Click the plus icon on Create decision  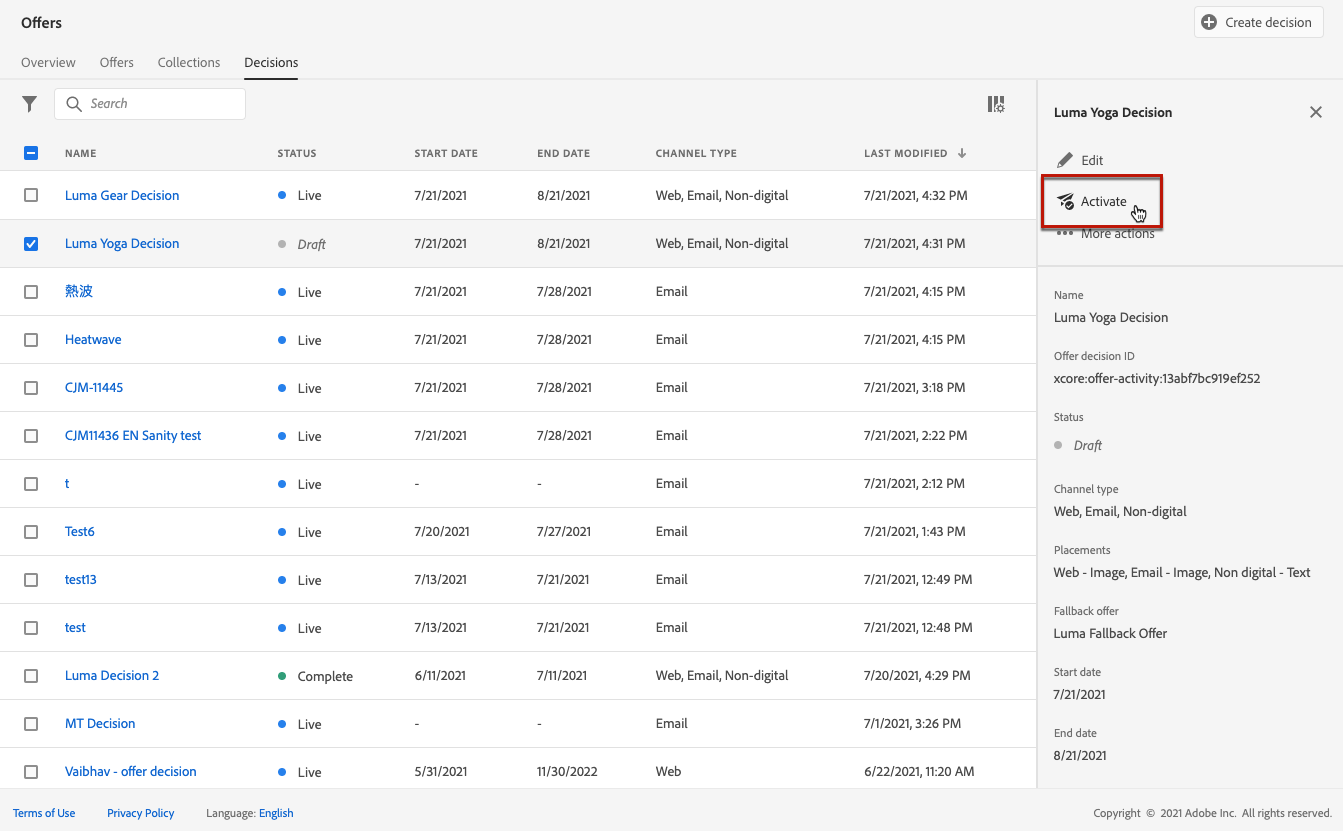coord(1209,22)
